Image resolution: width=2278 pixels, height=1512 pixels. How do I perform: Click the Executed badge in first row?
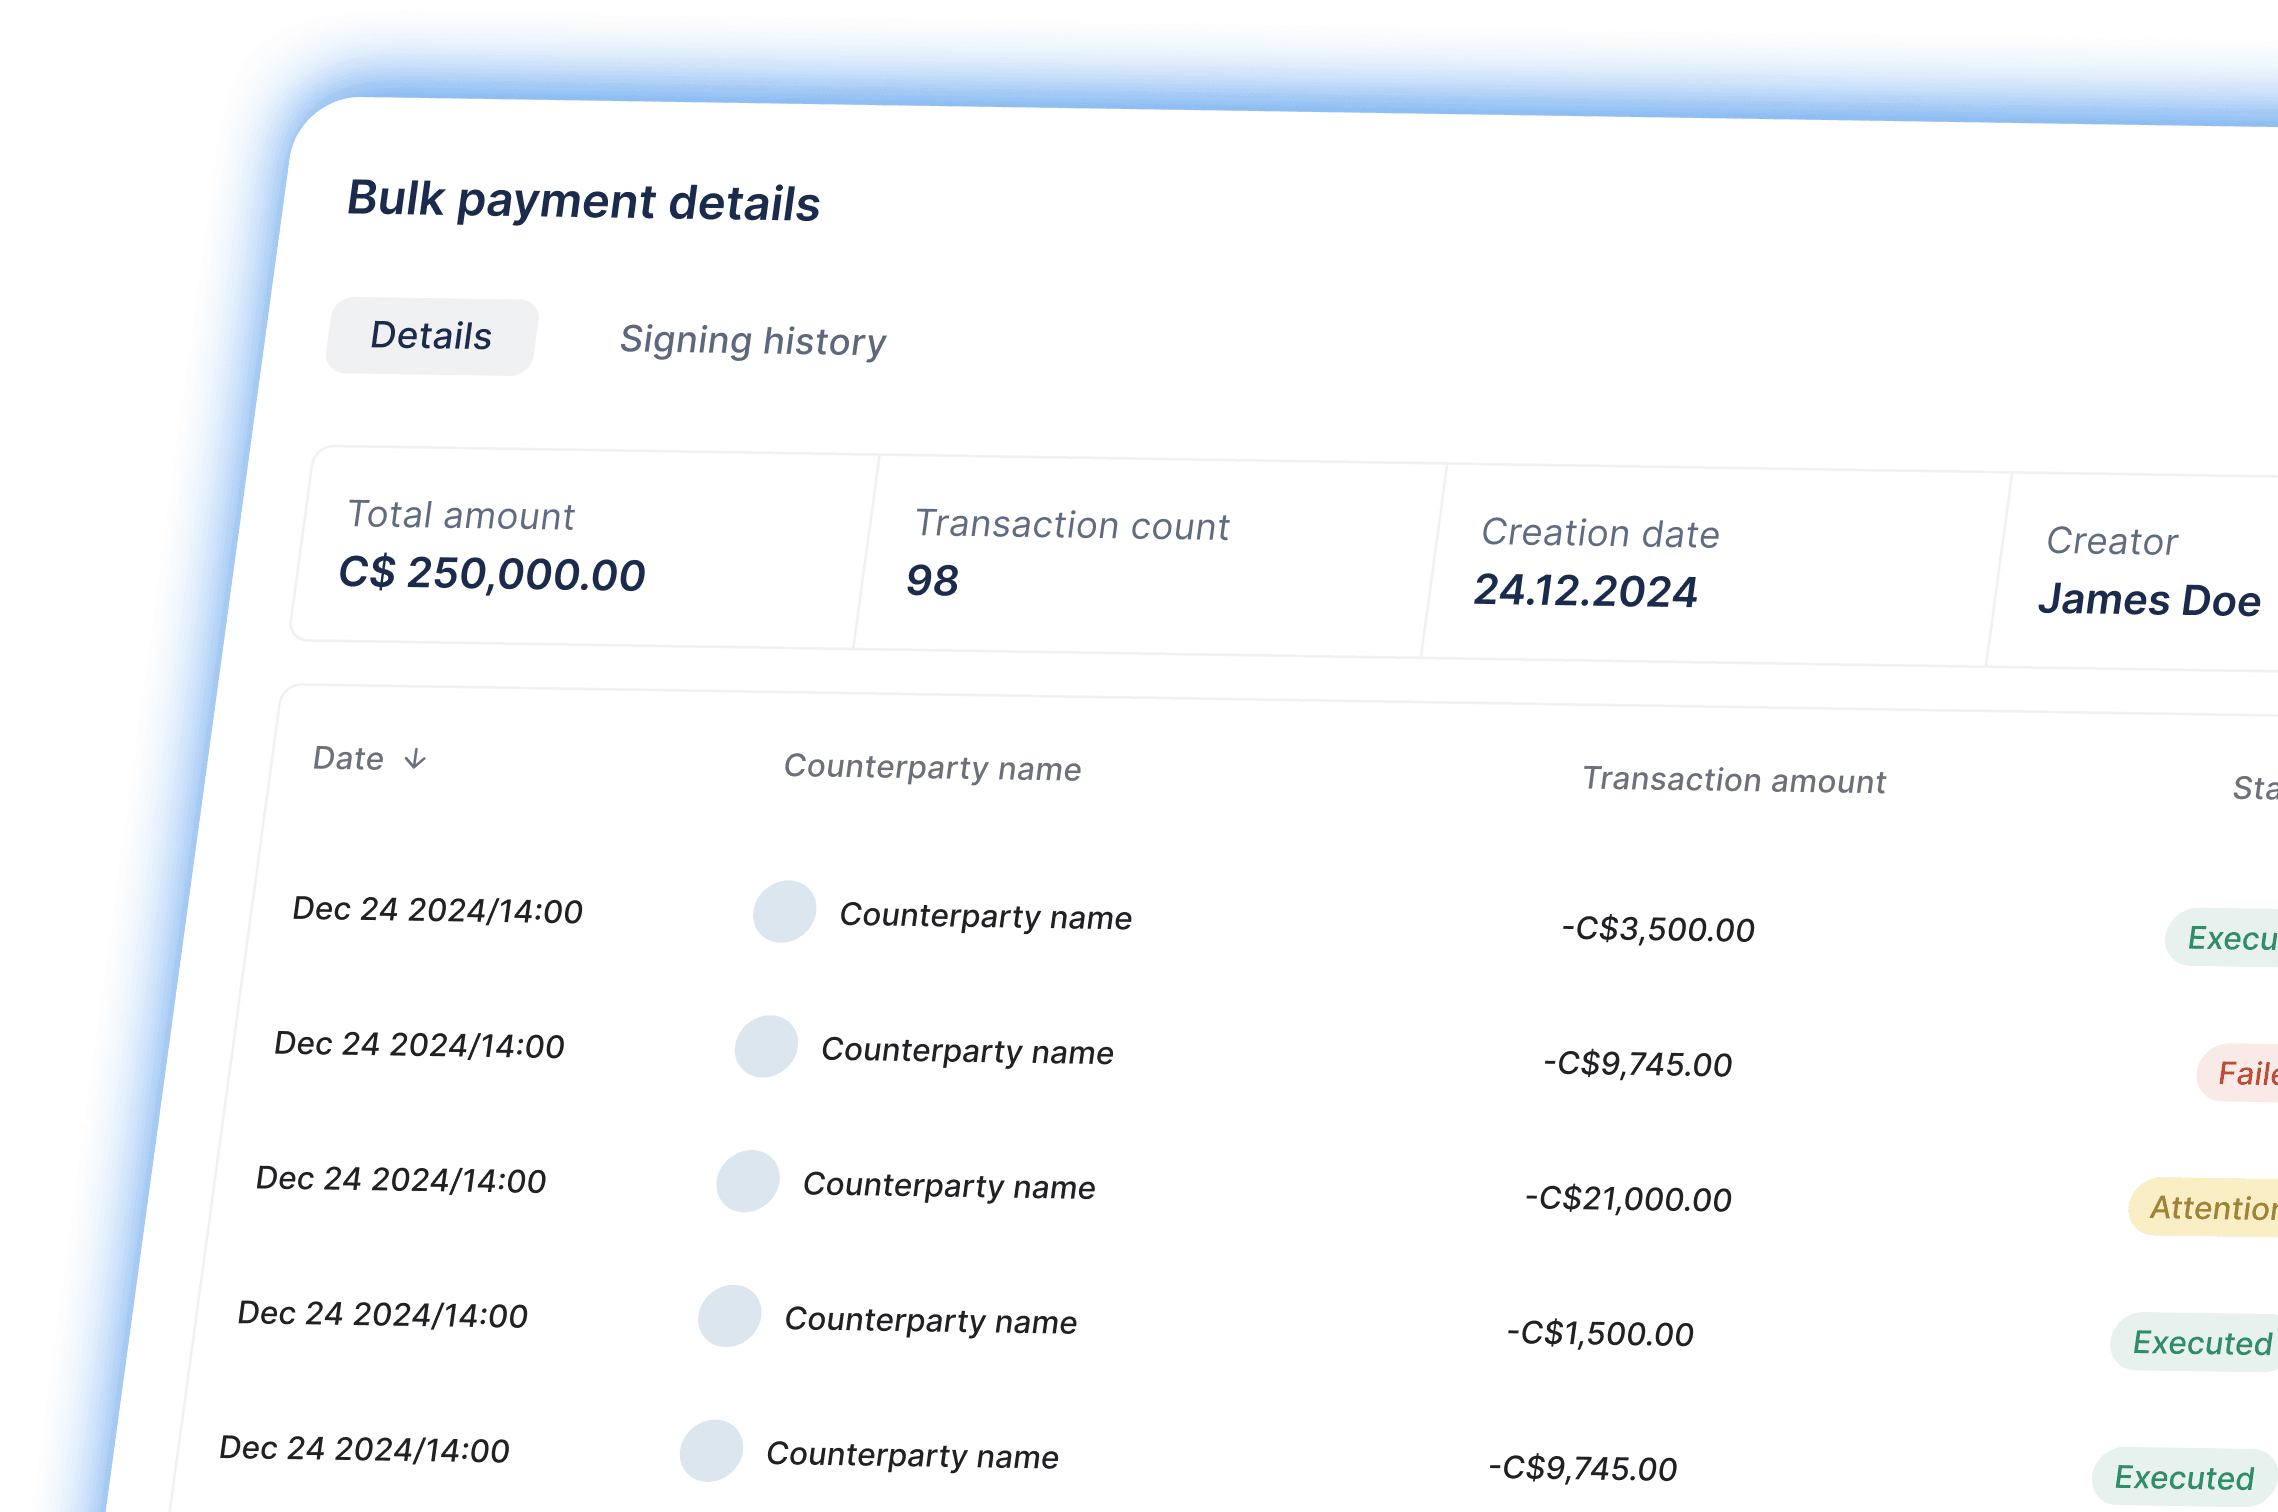2226,938
